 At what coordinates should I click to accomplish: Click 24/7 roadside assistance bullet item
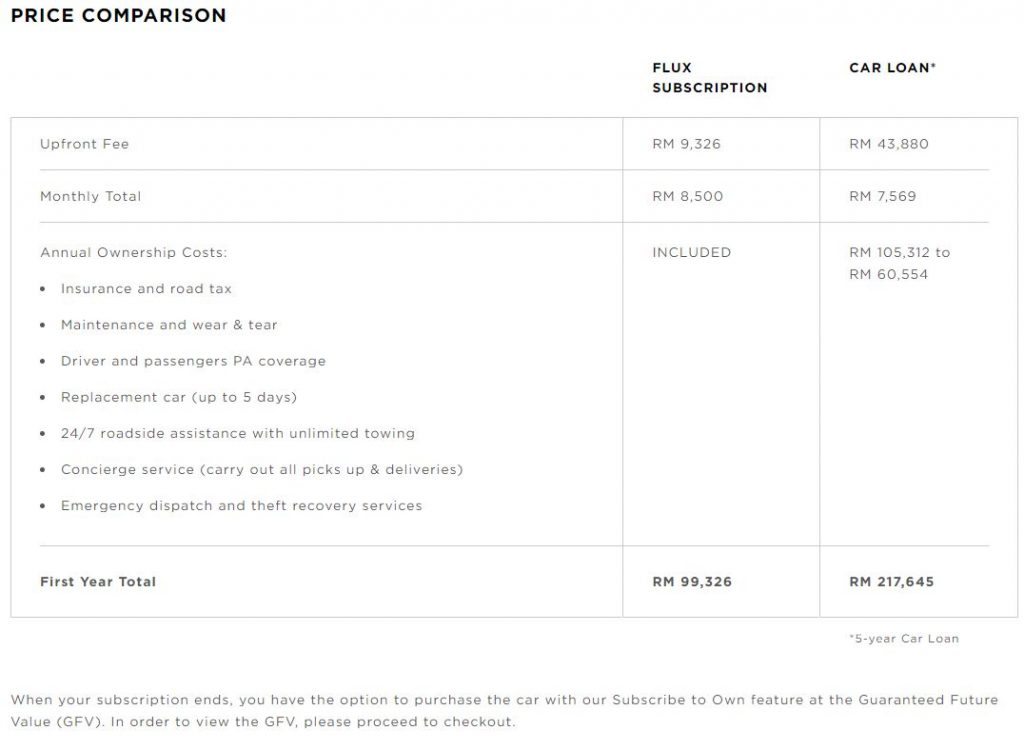[237, 433]
